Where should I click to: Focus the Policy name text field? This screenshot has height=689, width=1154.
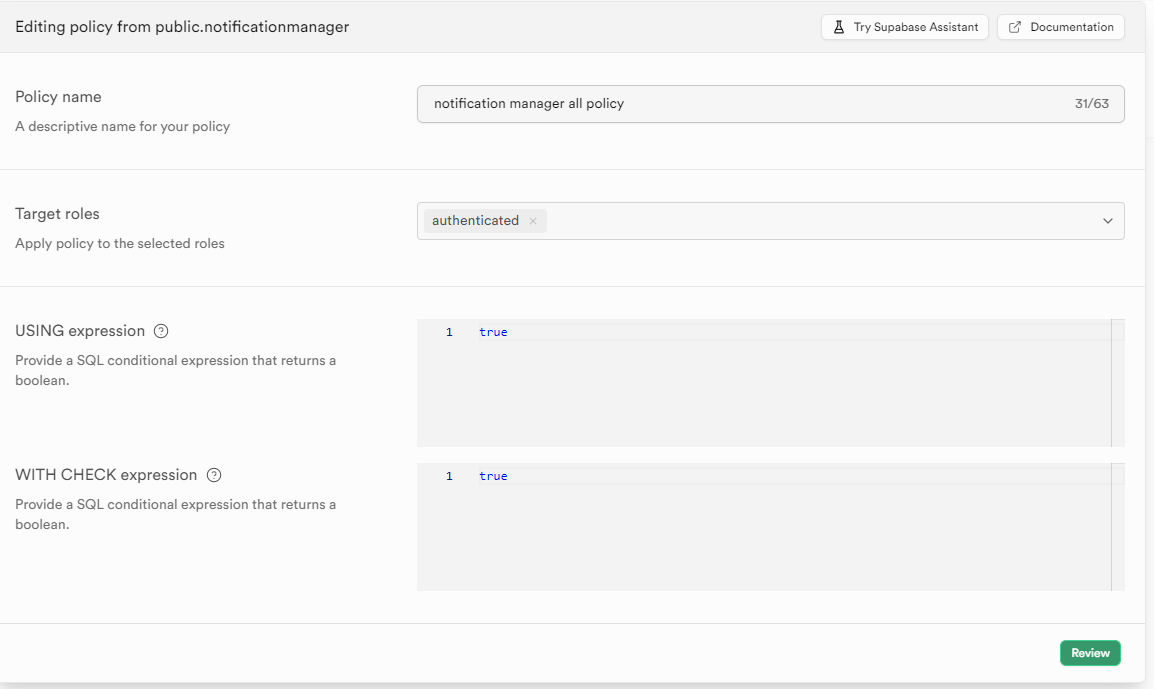[x=740, y=104]
